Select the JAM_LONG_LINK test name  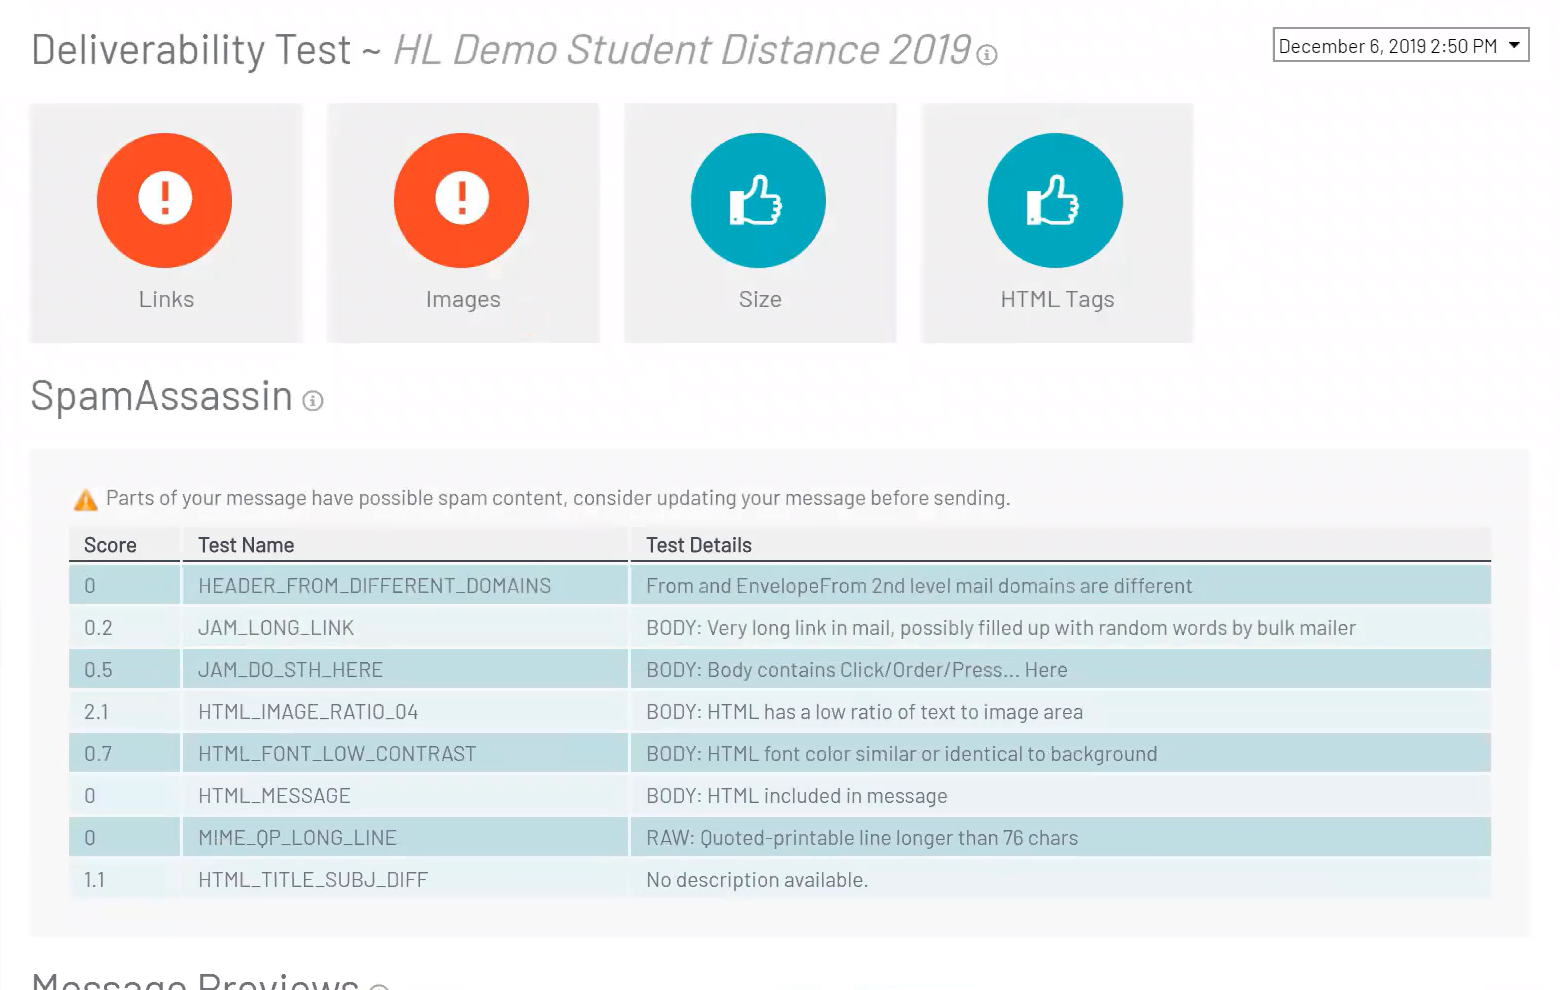(x=276, y=628)
